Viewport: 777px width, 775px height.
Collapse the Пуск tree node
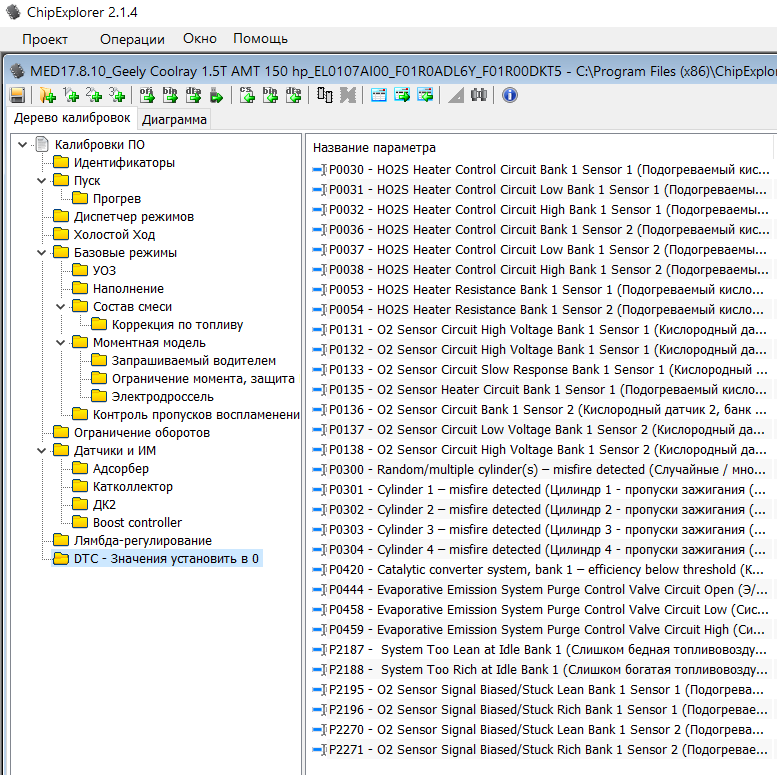(x=41, y=181)
